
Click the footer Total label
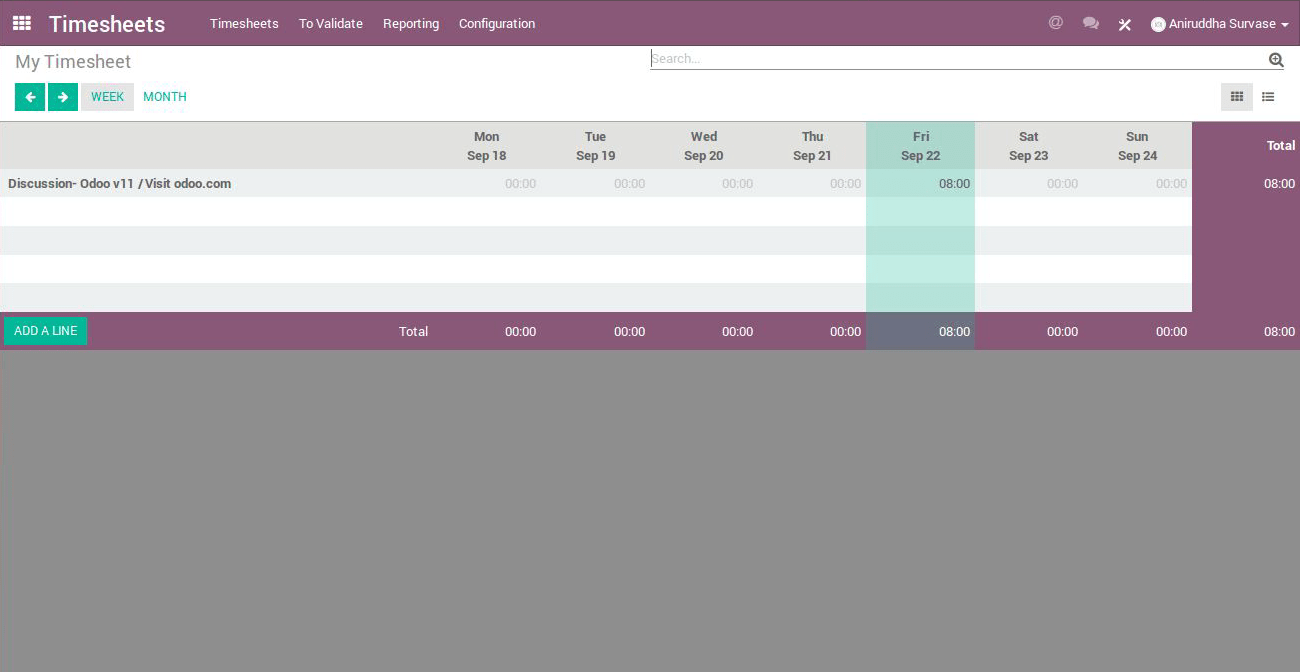pos(413,332)
